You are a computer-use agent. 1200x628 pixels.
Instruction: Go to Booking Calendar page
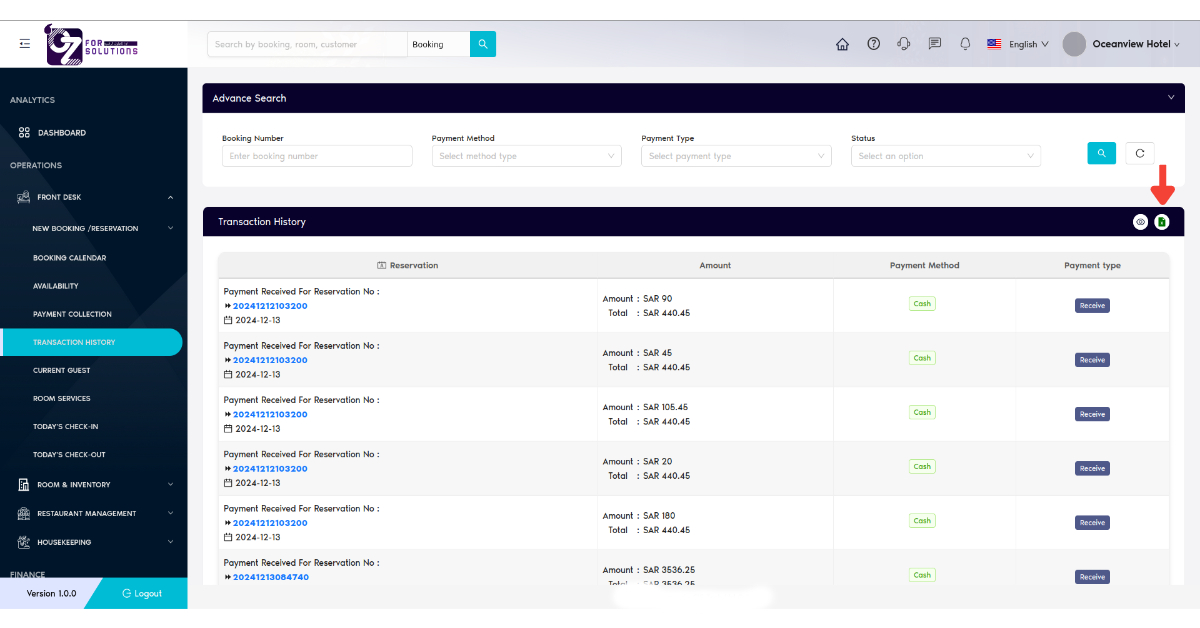(69, 258)
